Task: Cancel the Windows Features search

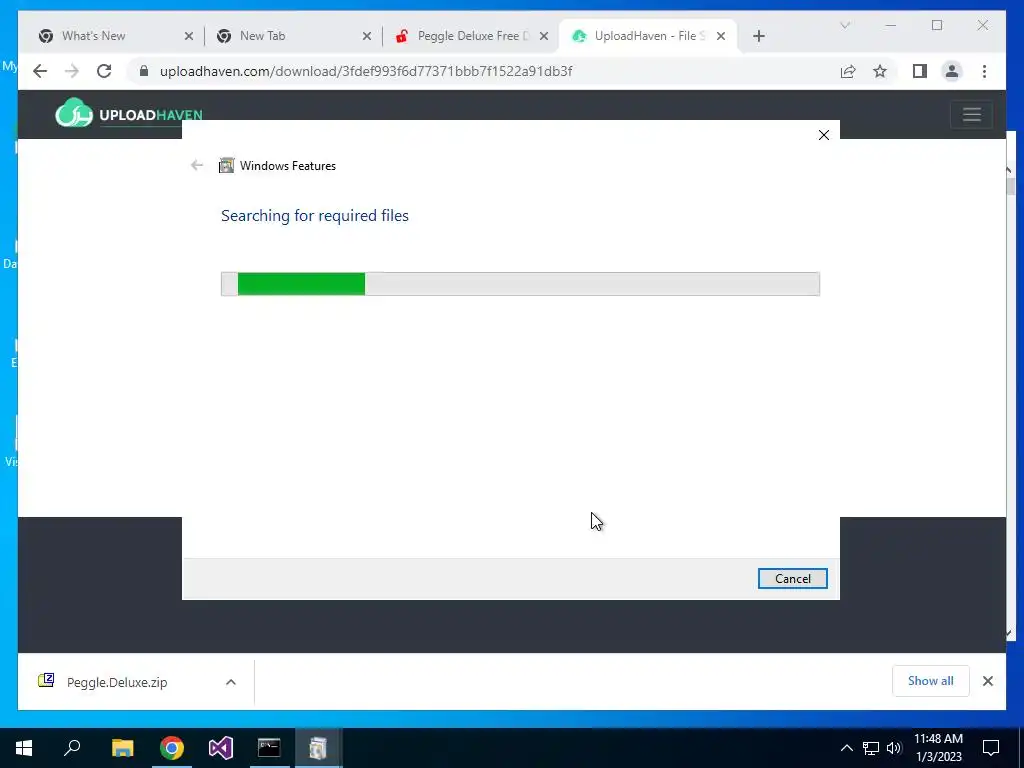Action: tap(792, 579)
